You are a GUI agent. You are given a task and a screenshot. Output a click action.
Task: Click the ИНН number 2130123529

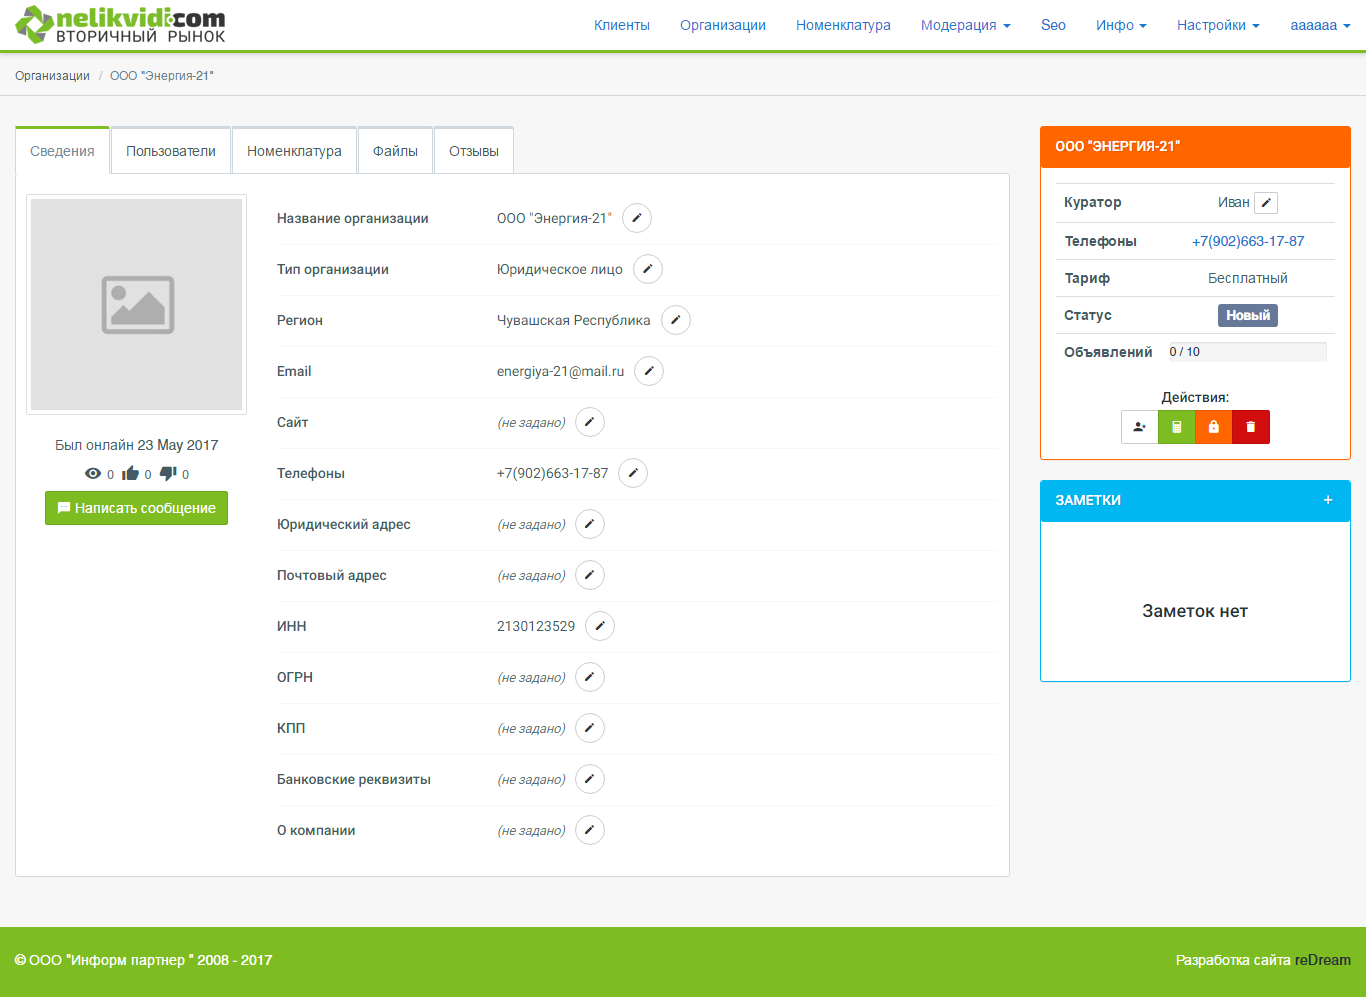[x=536, y=626]
